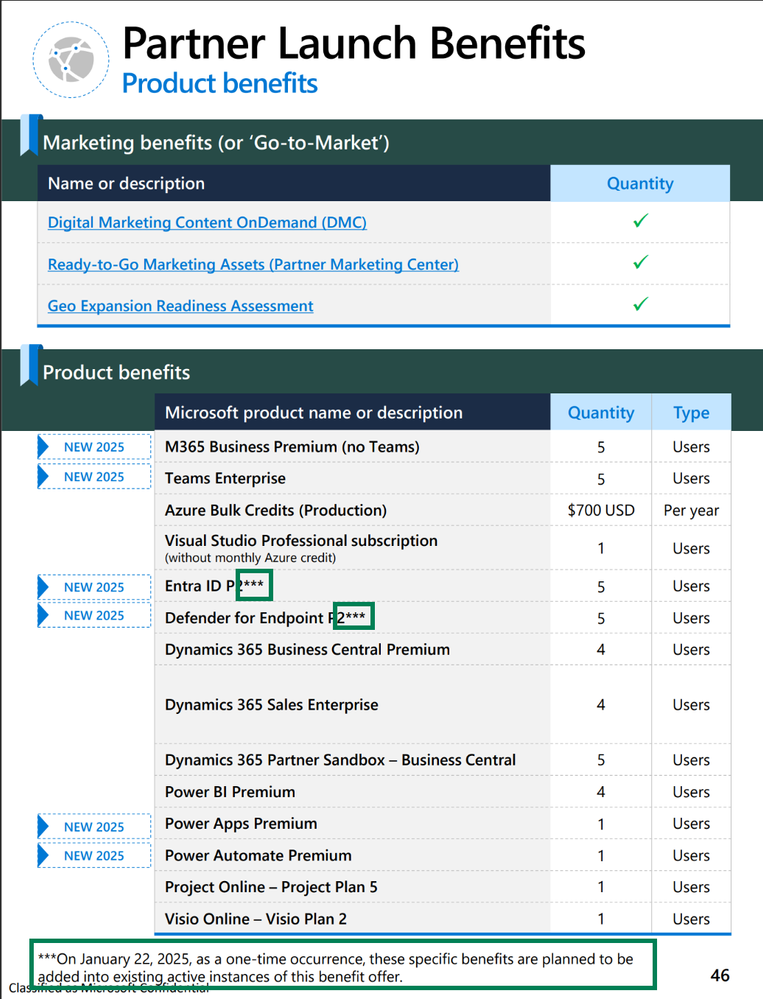
Task: Click the green checkmark for Digital Marketing Content
Action: (x=640, y=221)
